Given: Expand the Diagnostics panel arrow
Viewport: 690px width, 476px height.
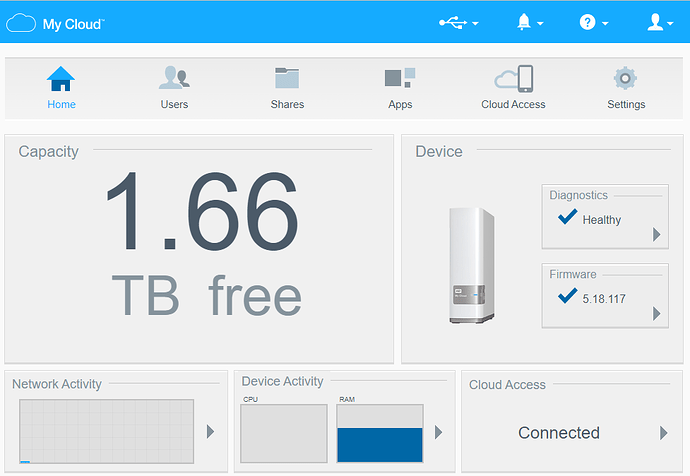Looking at the screenshot, I should (x=657, y=234).
